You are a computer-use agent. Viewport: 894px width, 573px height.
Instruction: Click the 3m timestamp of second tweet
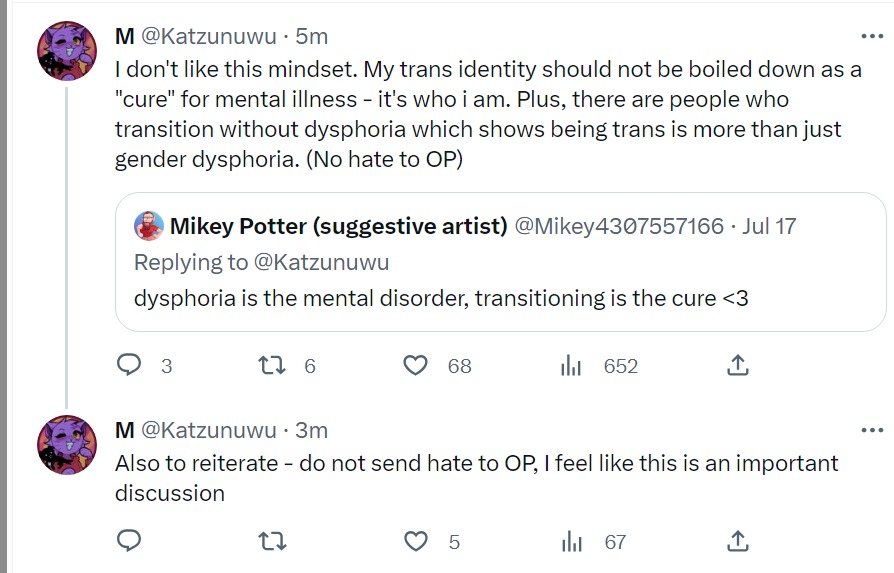point(311,430)
